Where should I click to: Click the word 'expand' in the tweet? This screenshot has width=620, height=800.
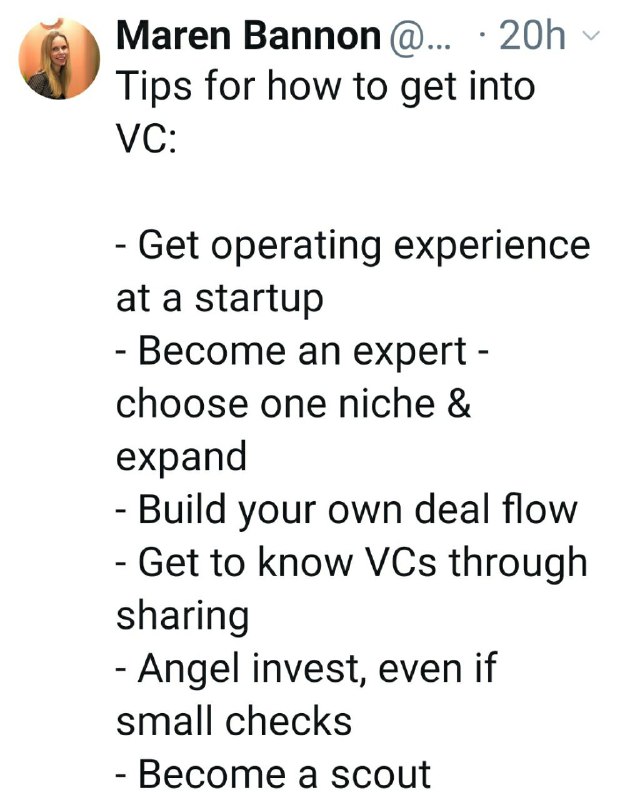(181, 458)
